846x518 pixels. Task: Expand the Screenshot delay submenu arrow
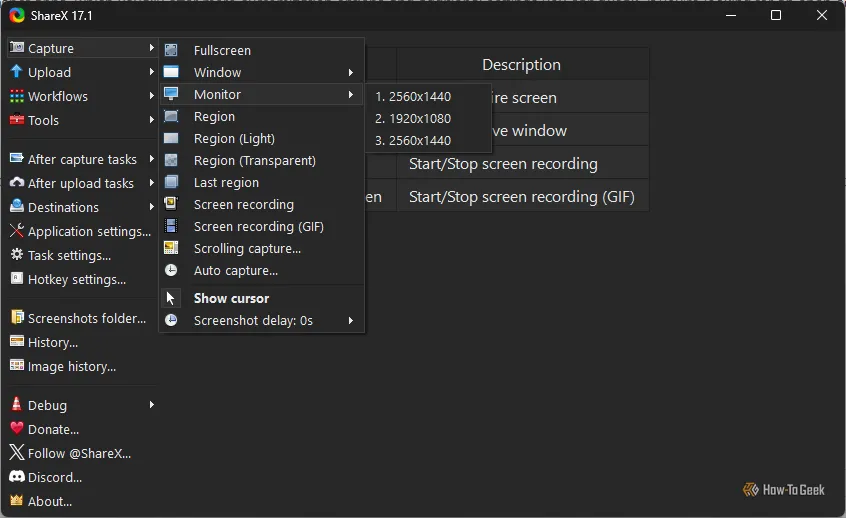351,321
